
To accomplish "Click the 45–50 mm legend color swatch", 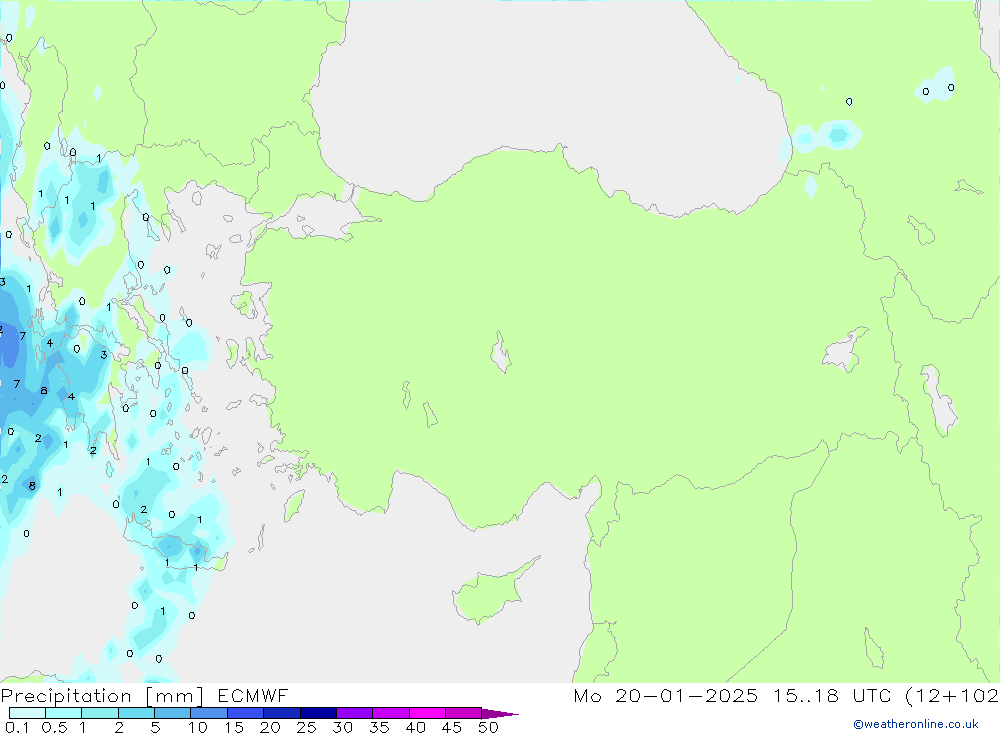I will 463,713.
